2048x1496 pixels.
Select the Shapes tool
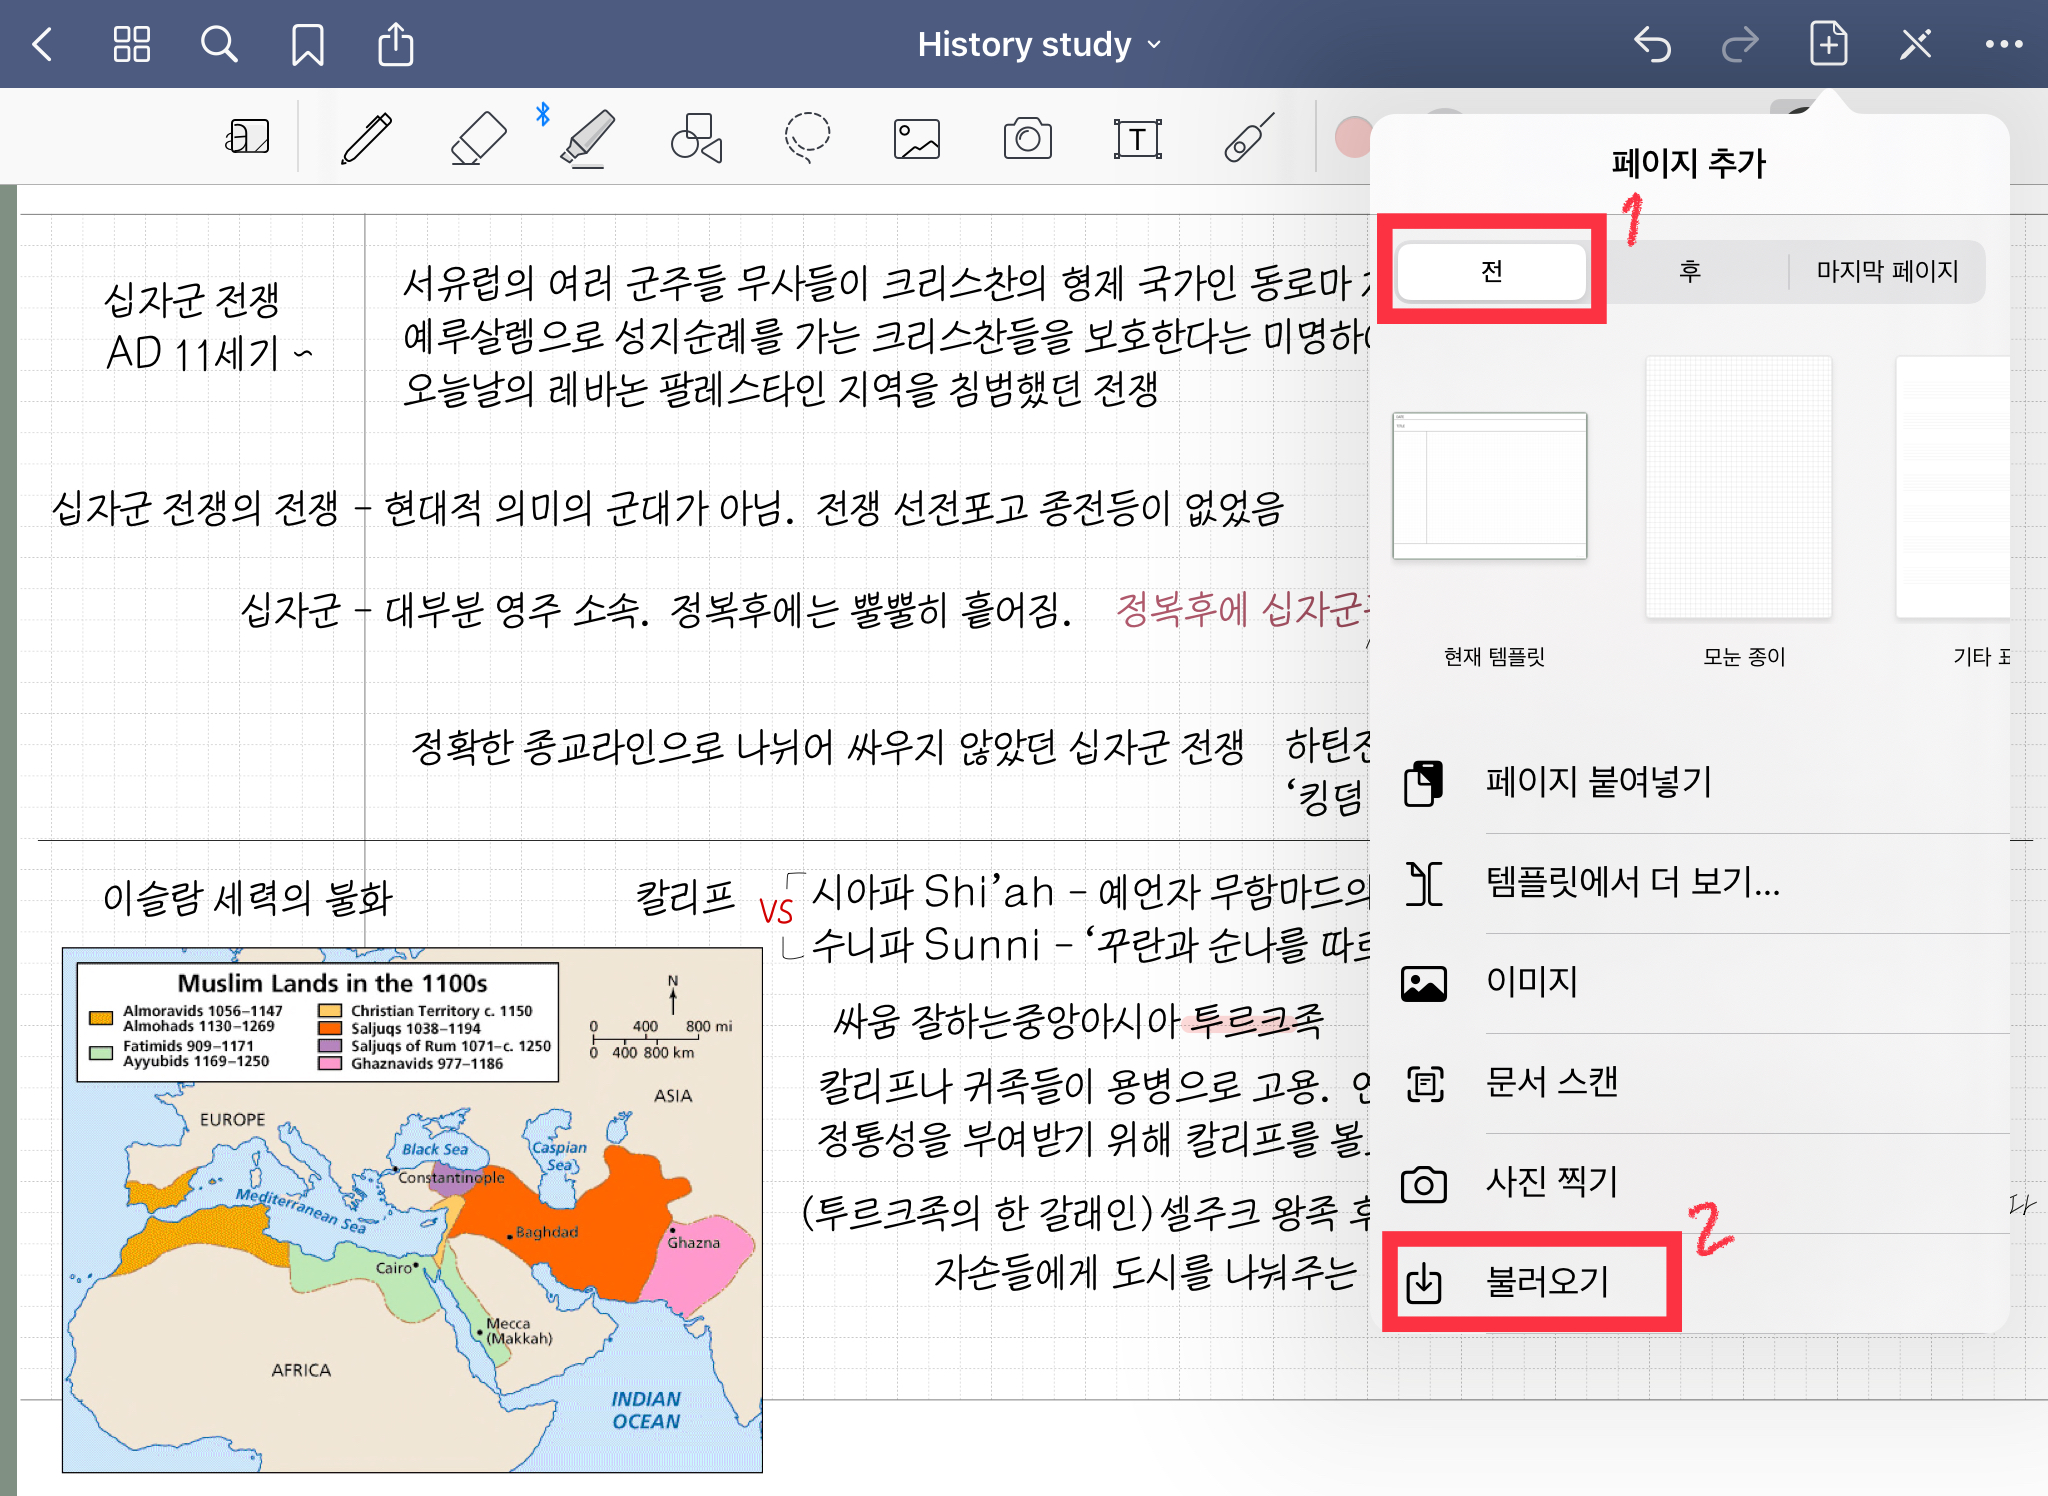(x=696, y=138)
